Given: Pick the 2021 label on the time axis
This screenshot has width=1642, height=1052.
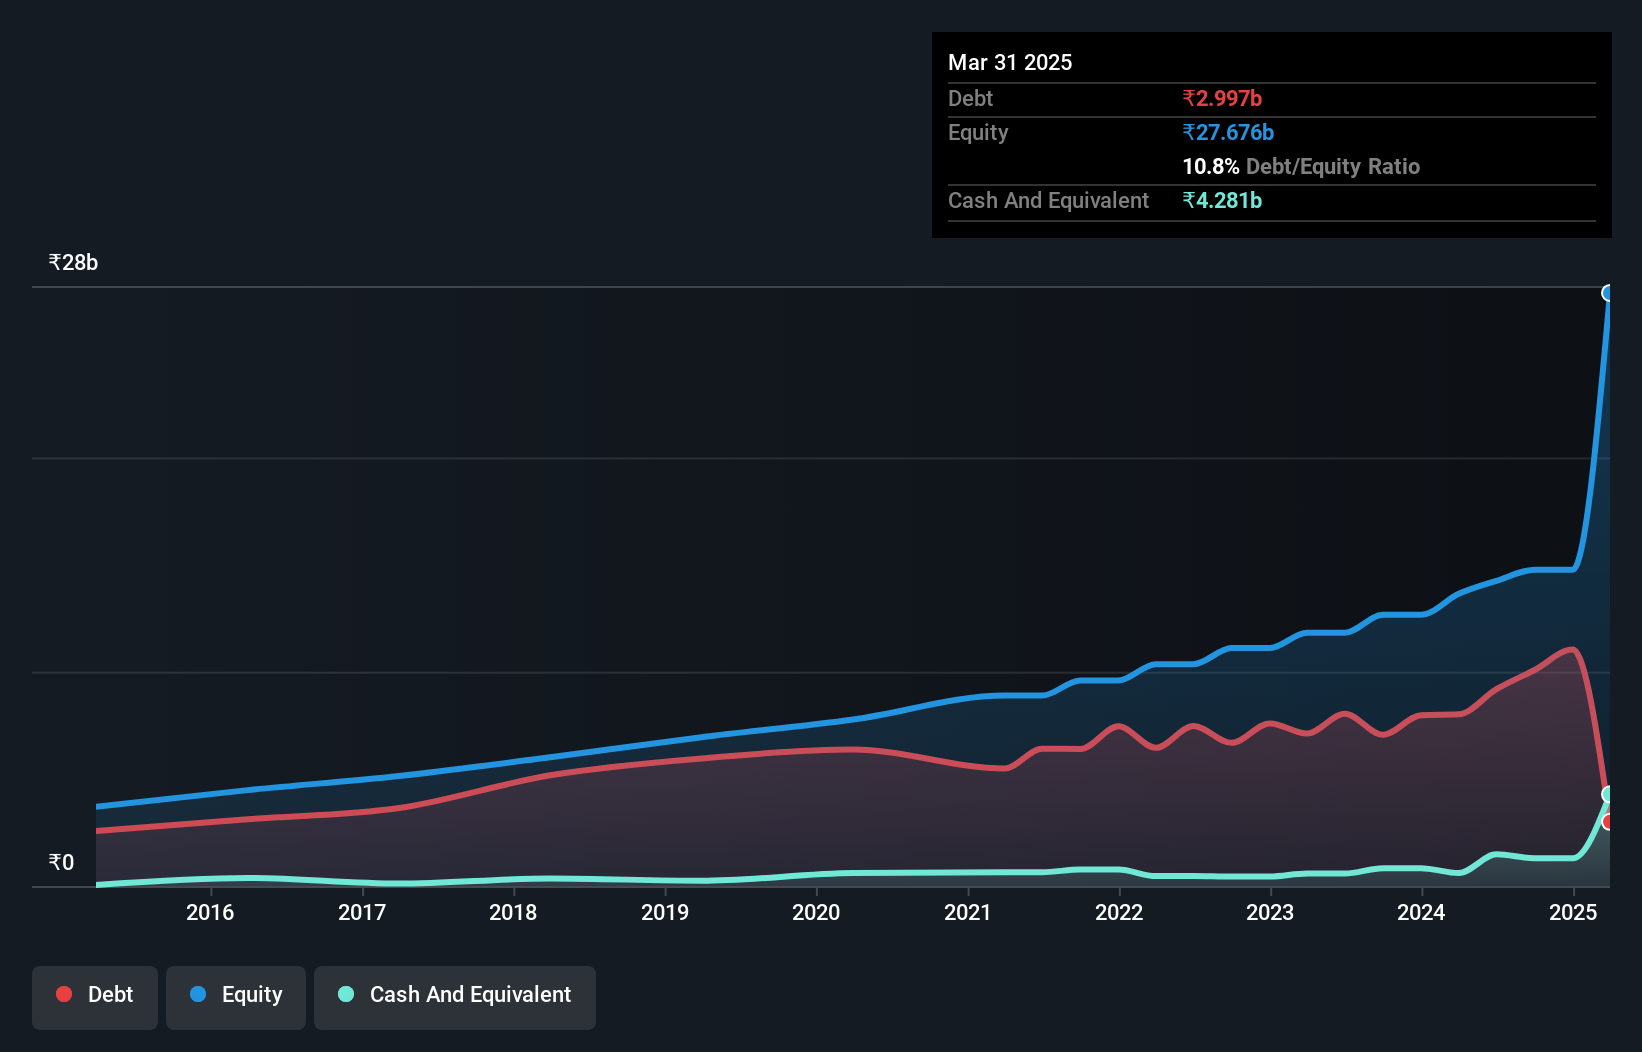Looking at the screenshot, I should coord(968,912).
